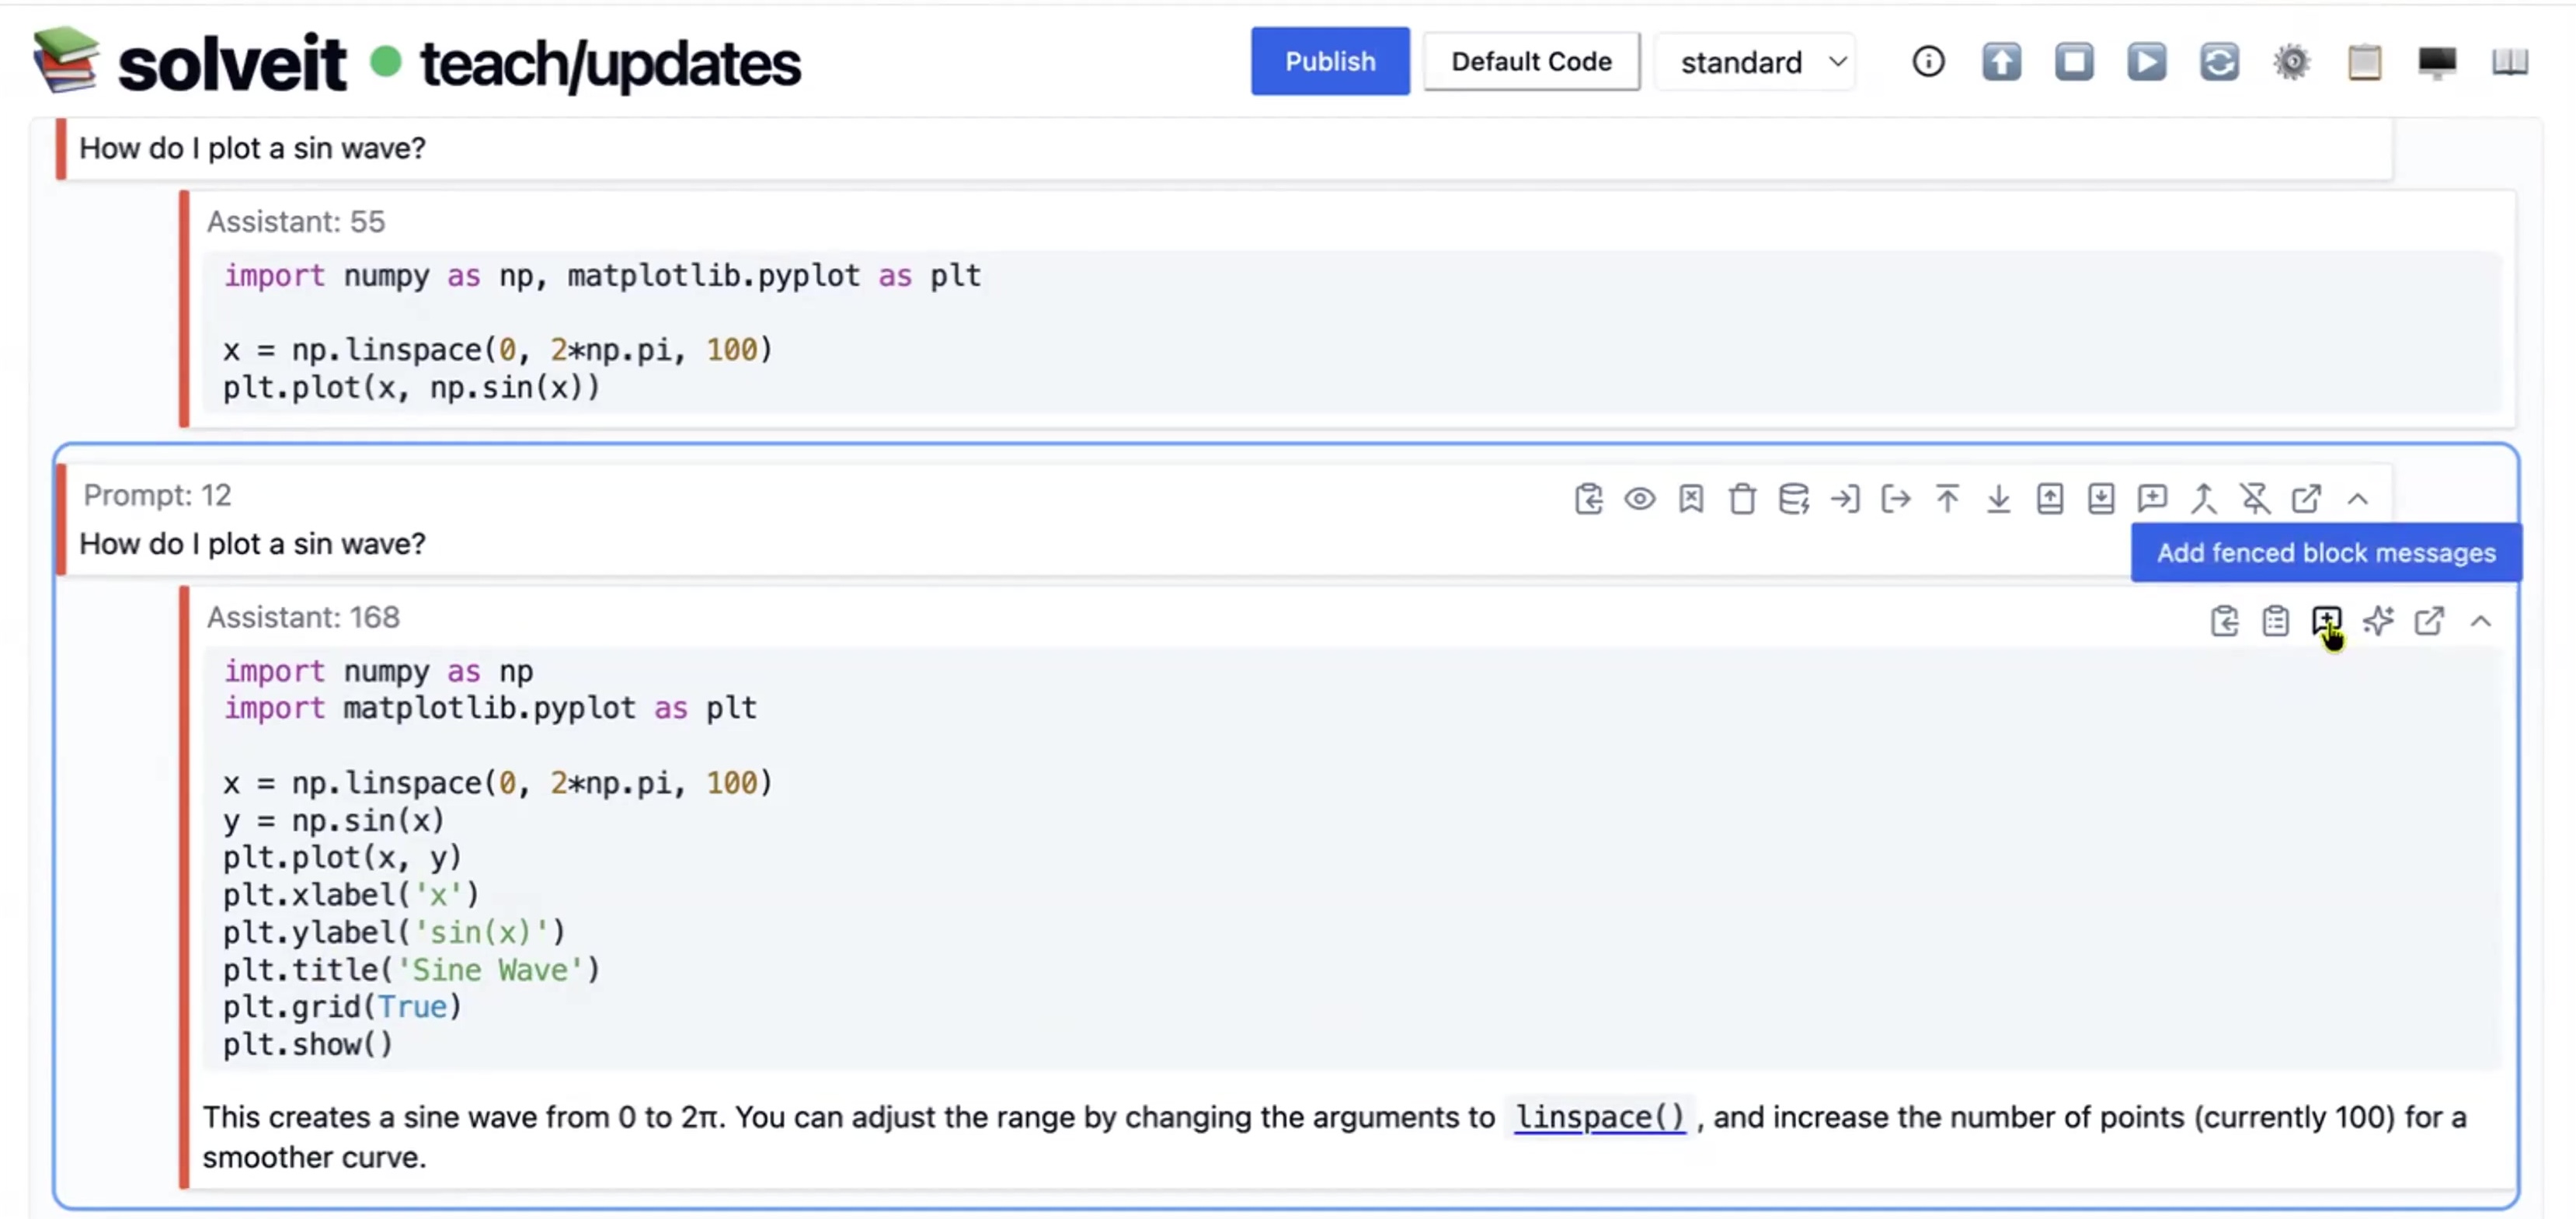The image size is (2576, 1219).
Task: Click the clipboard icon in header
Action: coord(2364,62)
